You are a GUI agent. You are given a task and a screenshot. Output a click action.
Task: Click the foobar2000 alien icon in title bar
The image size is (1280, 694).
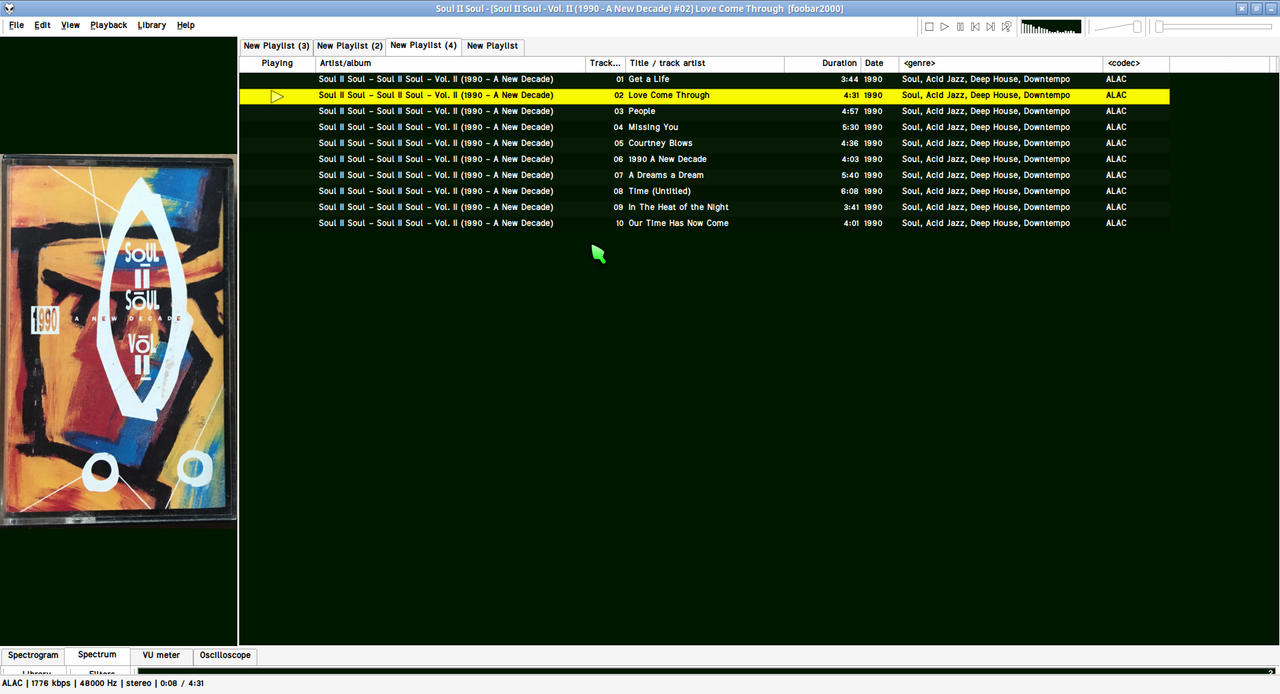(x=8, y=8)
